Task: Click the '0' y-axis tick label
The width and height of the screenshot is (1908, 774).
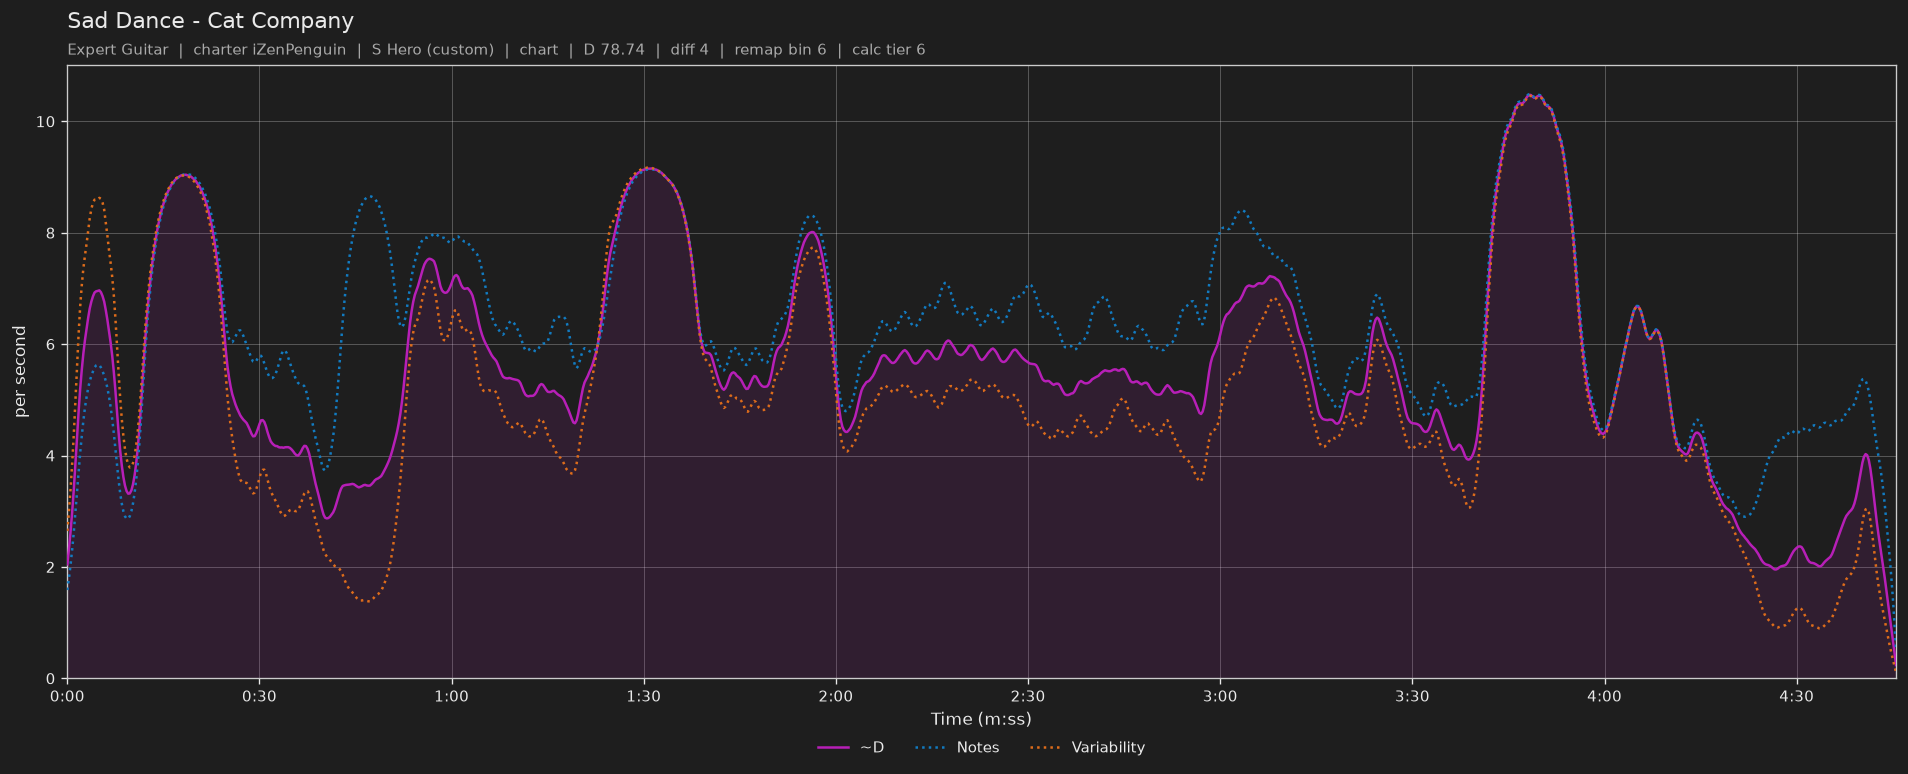Action: pos(51,679)
